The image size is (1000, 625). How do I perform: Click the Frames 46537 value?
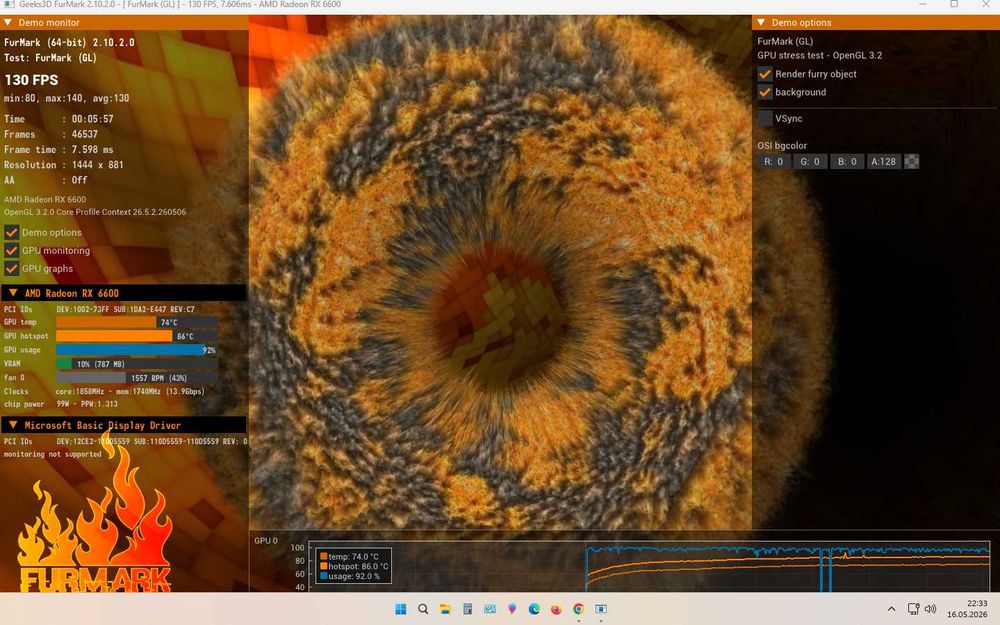85,135
